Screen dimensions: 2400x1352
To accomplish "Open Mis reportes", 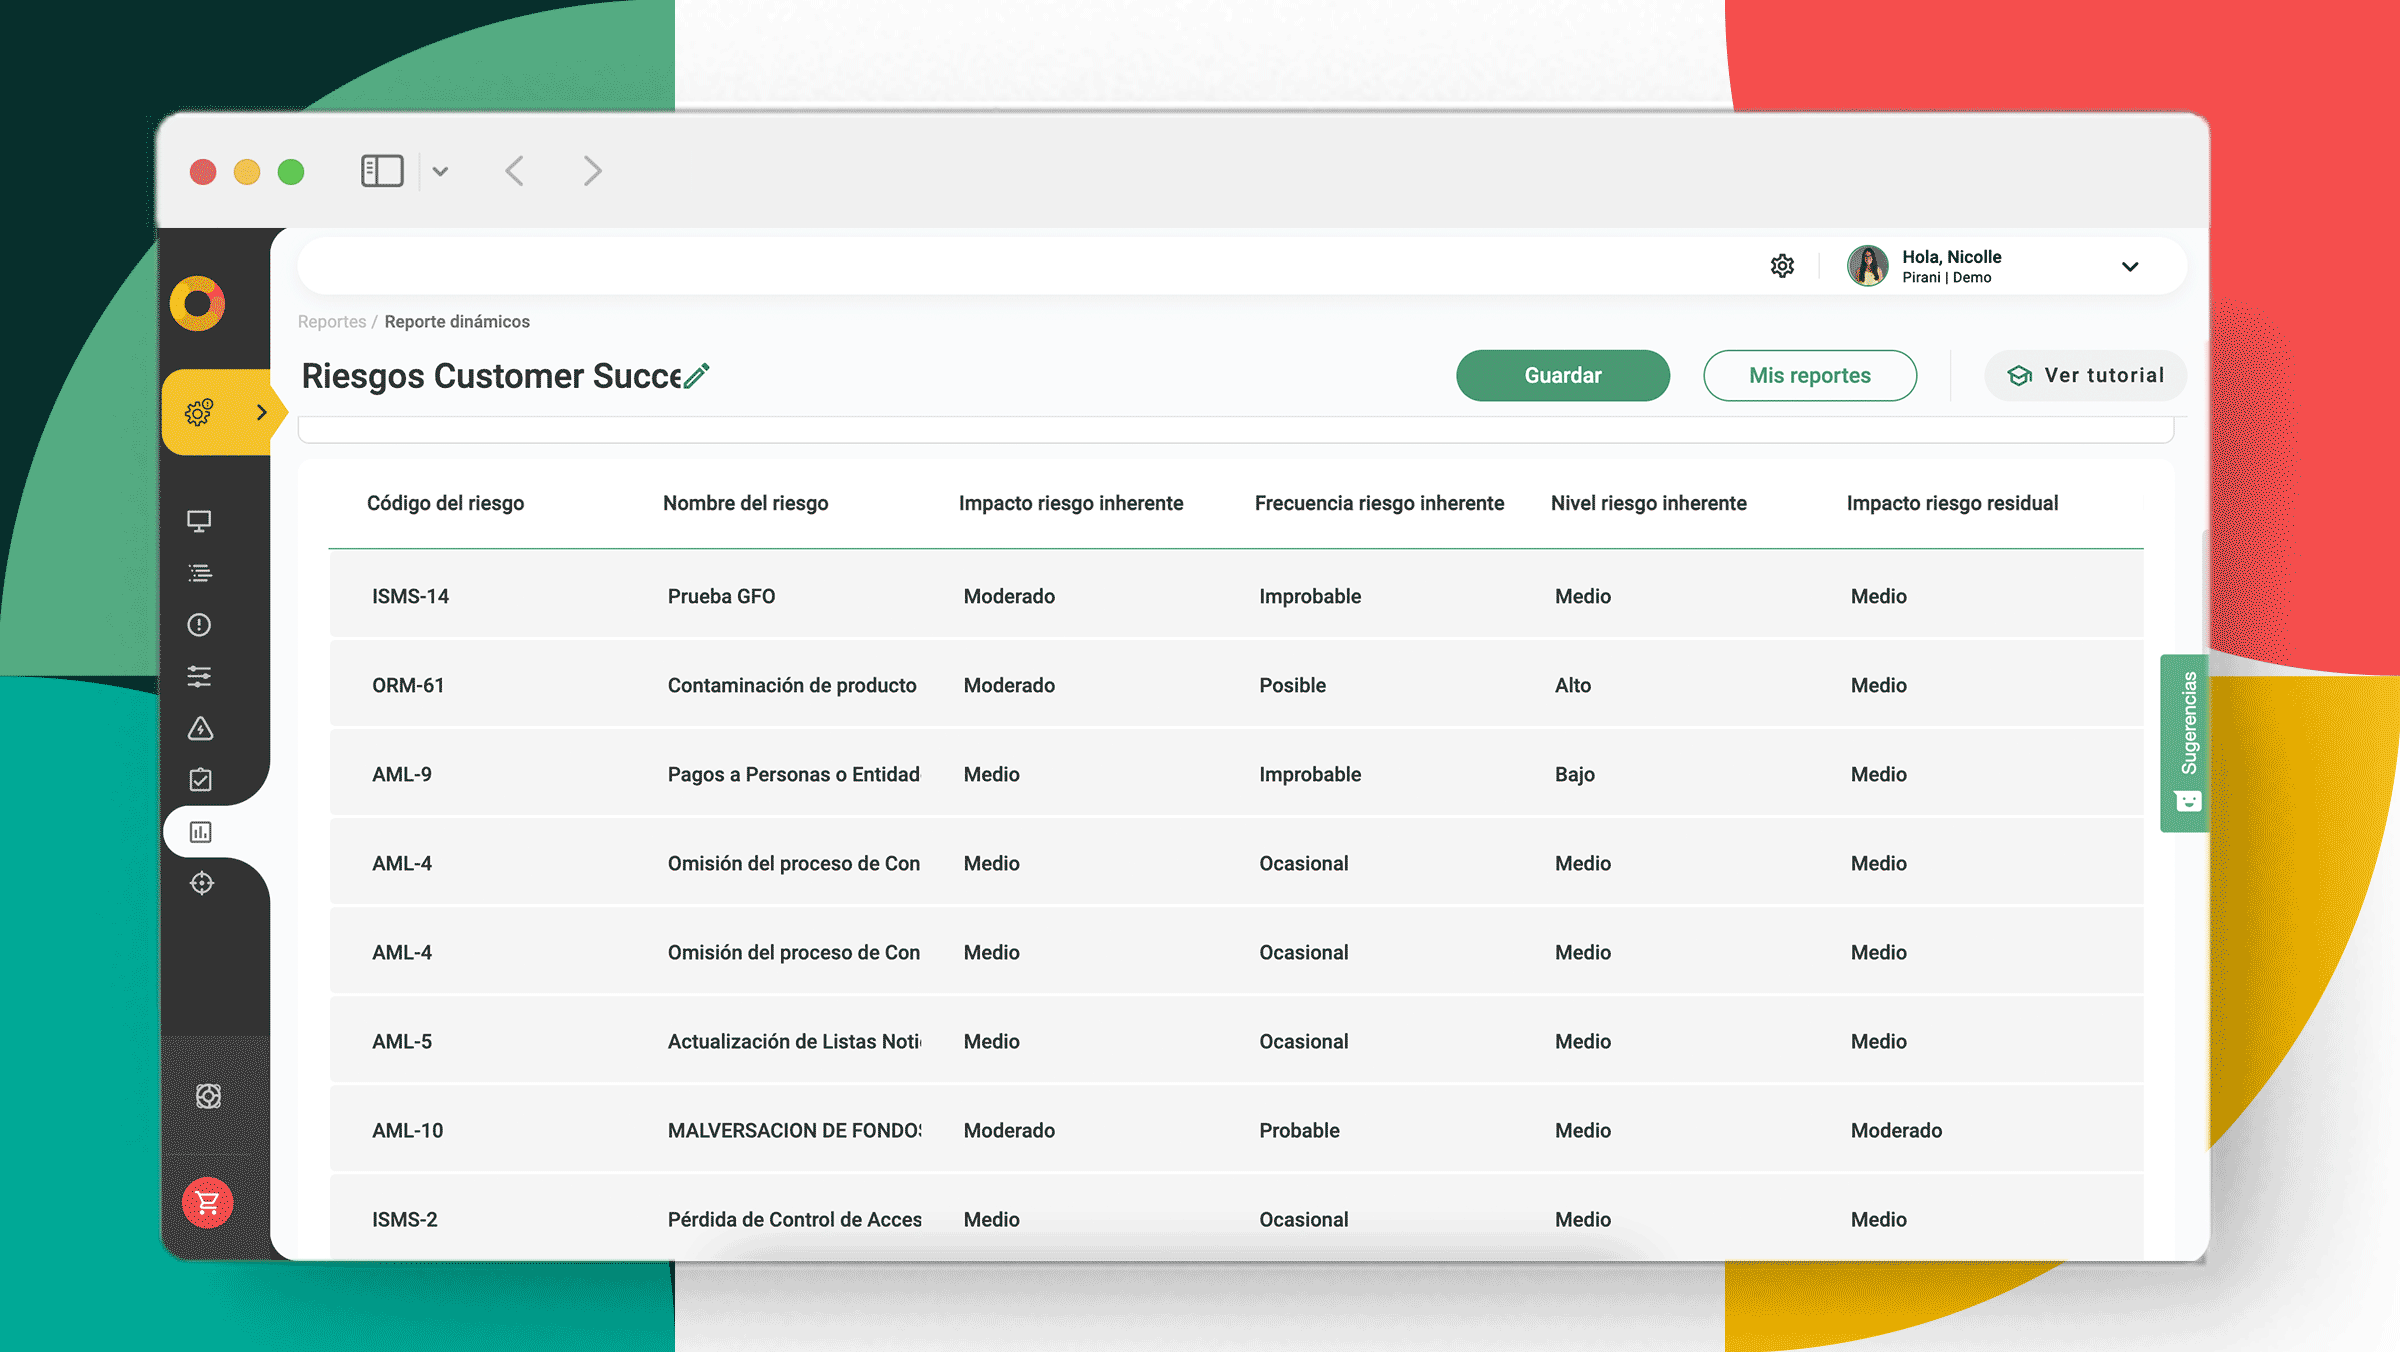I will click(1810, 375).
